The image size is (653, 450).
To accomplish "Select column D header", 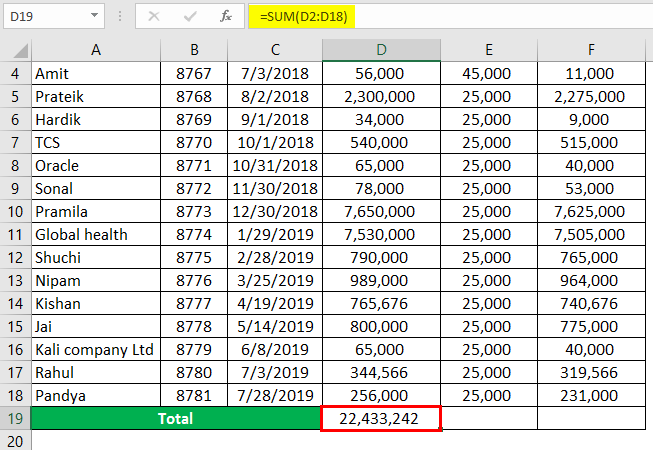I will 381,50.
